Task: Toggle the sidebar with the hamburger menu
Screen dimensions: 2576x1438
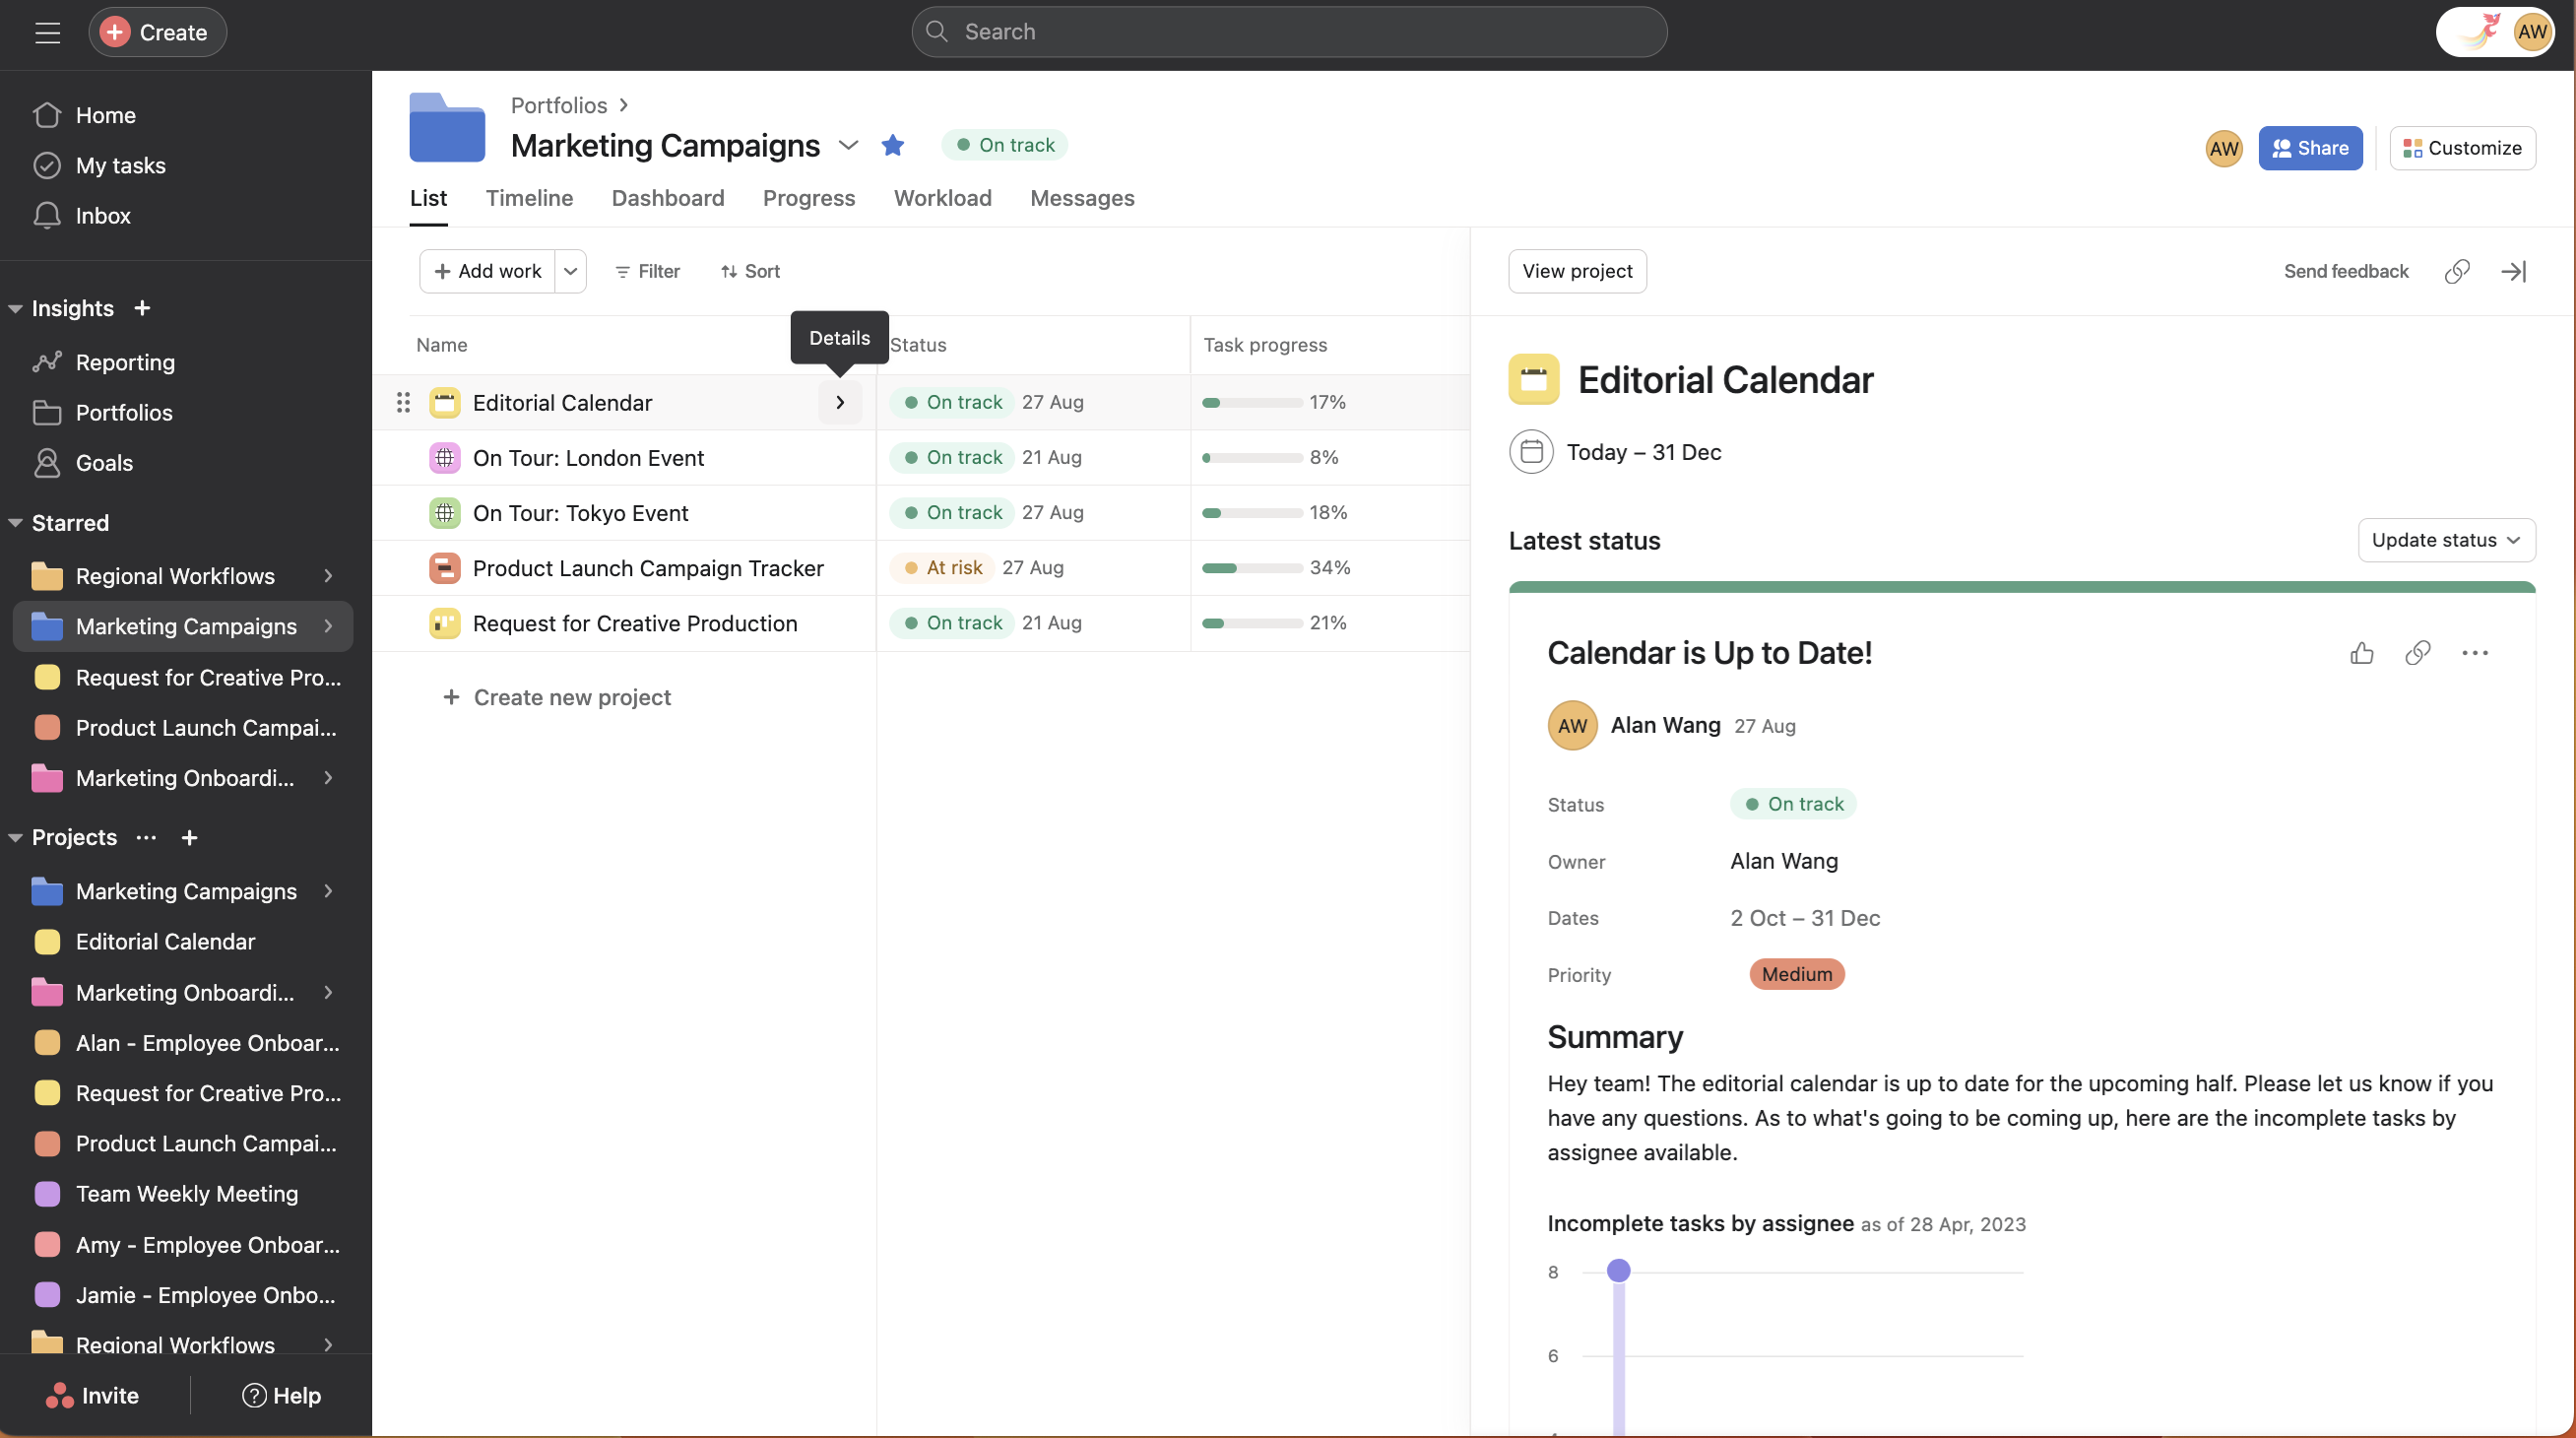Action: pyautogui.click(x=47, y=32)
